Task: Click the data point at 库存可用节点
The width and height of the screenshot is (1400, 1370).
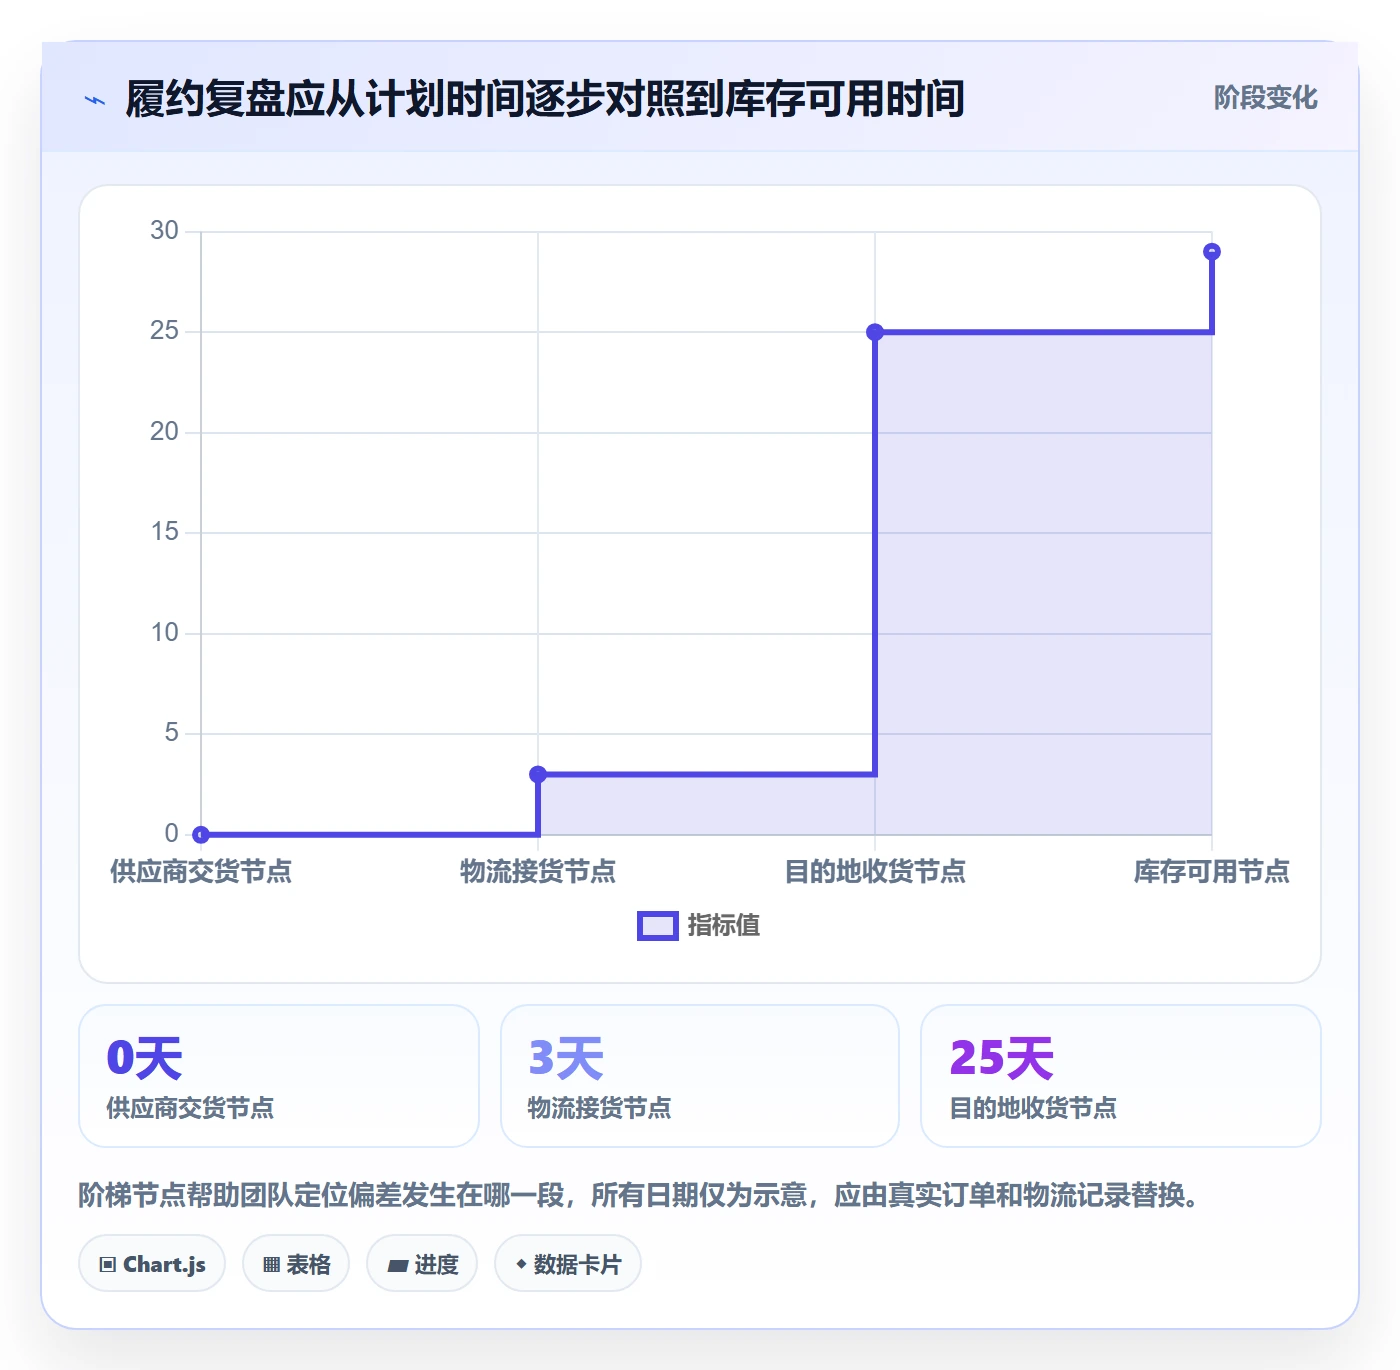Action: [x=1212, y=252]
